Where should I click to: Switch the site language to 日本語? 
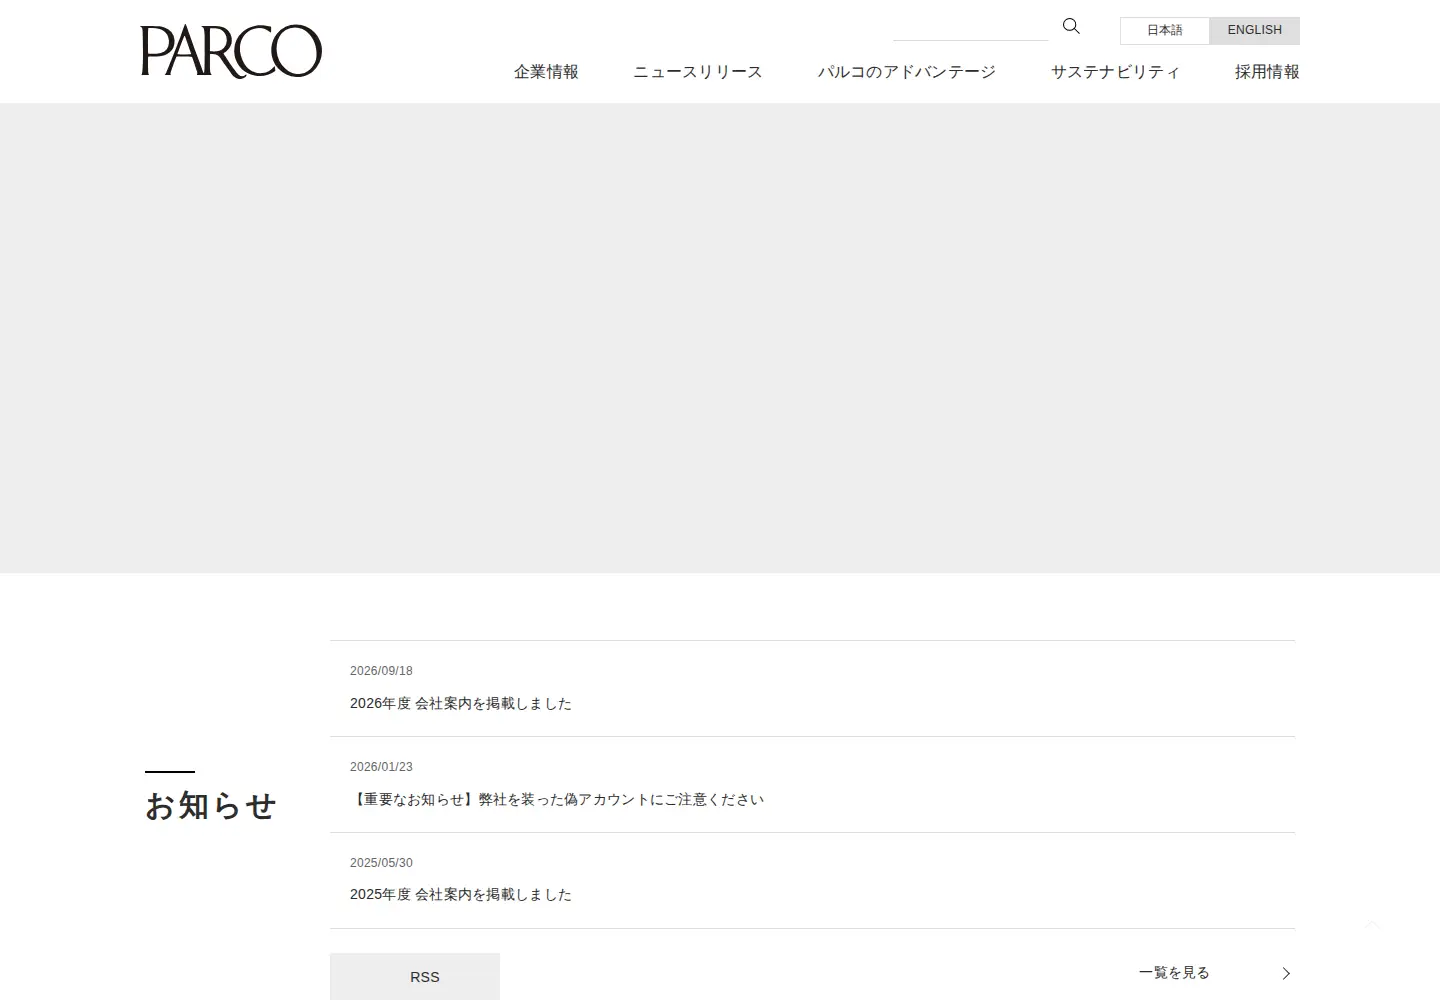pos(1164,30)
